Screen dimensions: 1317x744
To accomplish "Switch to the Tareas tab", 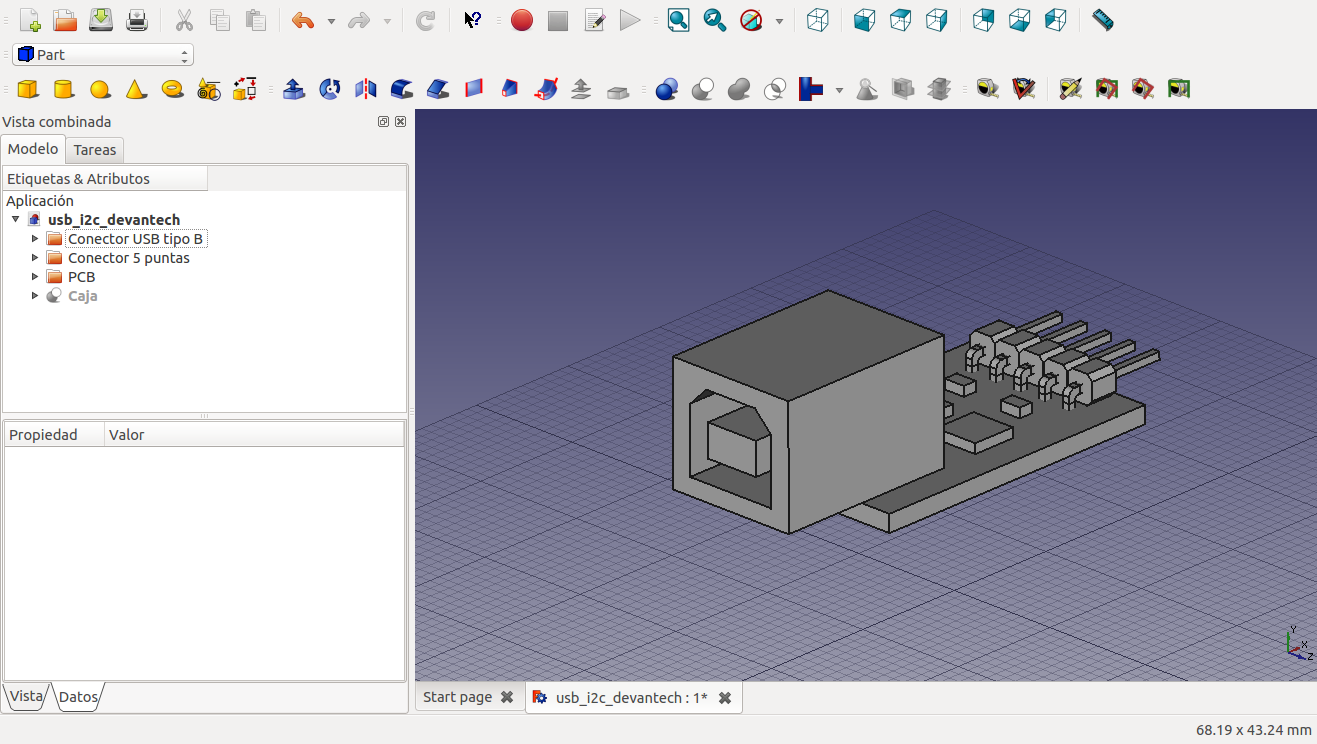I will [x=95, y=150].
